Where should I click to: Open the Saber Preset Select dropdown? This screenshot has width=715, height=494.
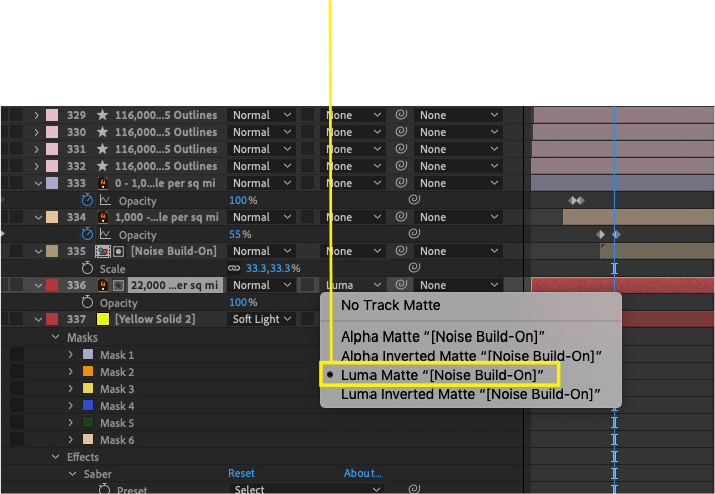(306, 489)
